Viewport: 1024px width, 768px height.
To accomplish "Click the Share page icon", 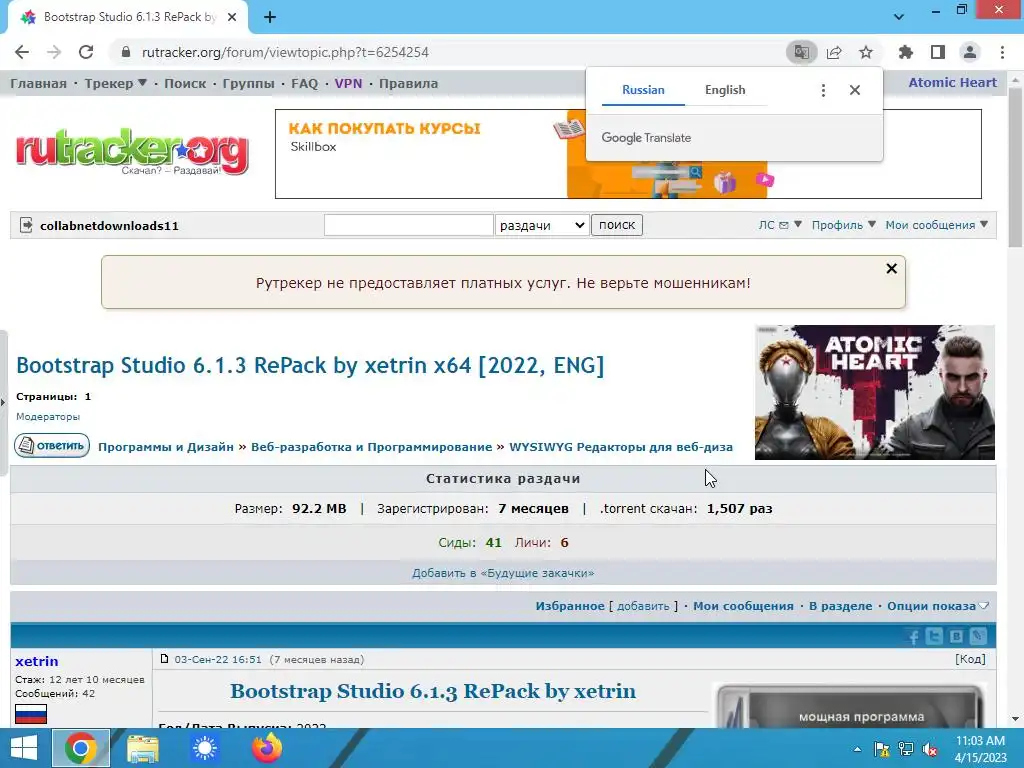I will click(834, 52).
